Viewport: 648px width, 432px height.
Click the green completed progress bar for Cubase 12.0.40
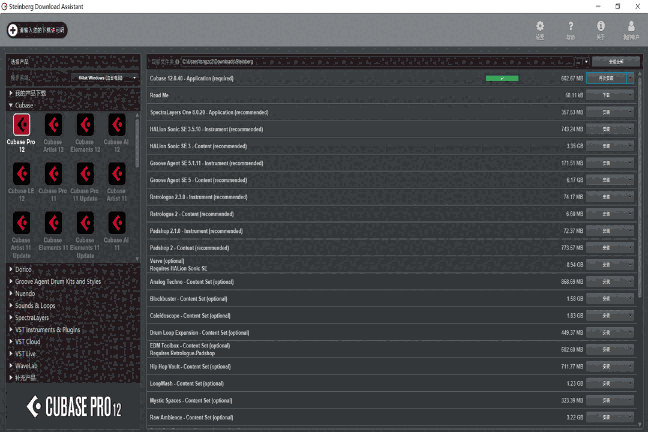[502, 78]
